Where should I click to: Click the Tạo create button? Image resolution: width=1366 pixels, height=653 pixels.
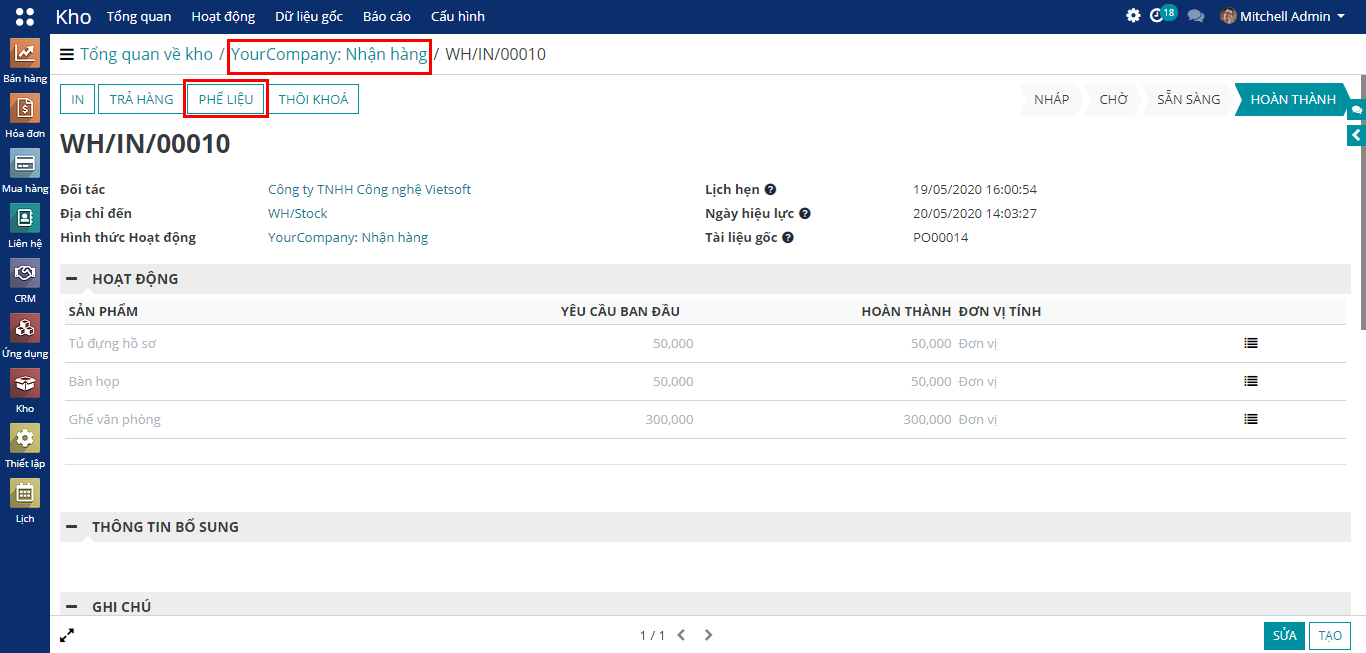tap(1330, 636)
